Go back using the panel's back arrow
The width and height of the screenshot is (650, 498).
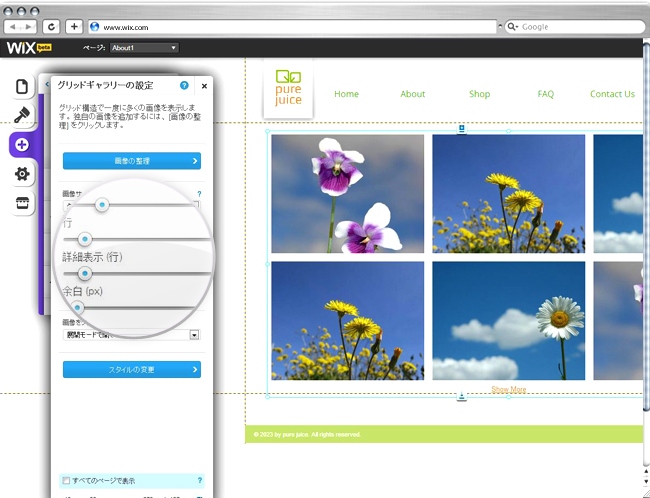(x=46, y=85)
